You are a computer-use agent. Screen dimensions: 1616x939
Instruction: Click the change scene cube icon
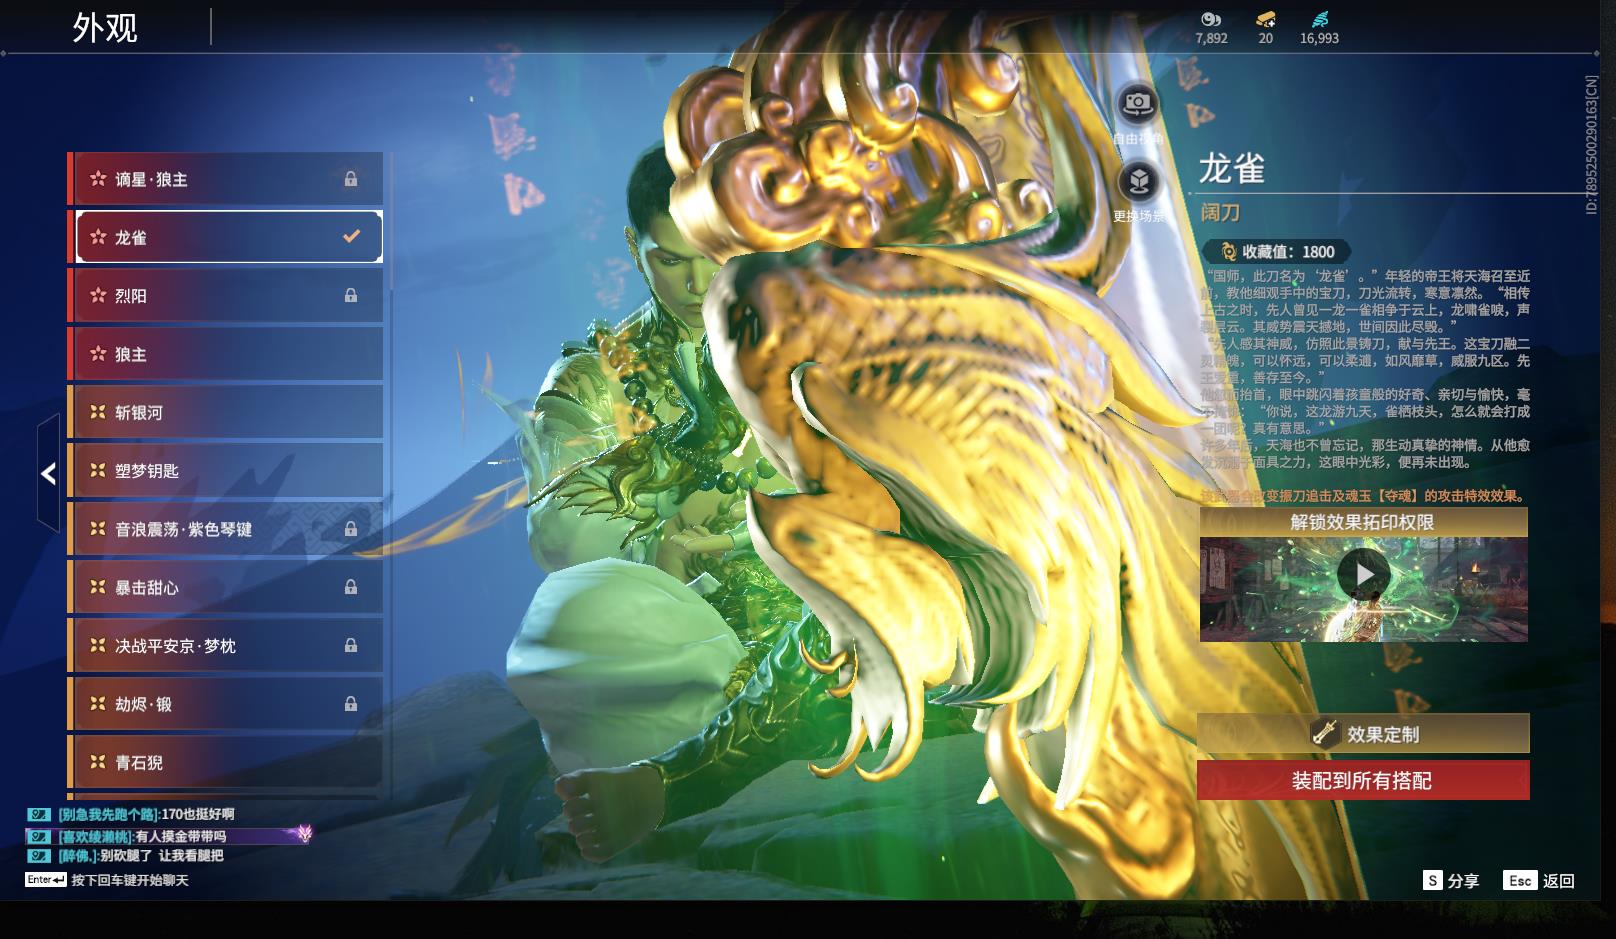(x=1137, y=181)
